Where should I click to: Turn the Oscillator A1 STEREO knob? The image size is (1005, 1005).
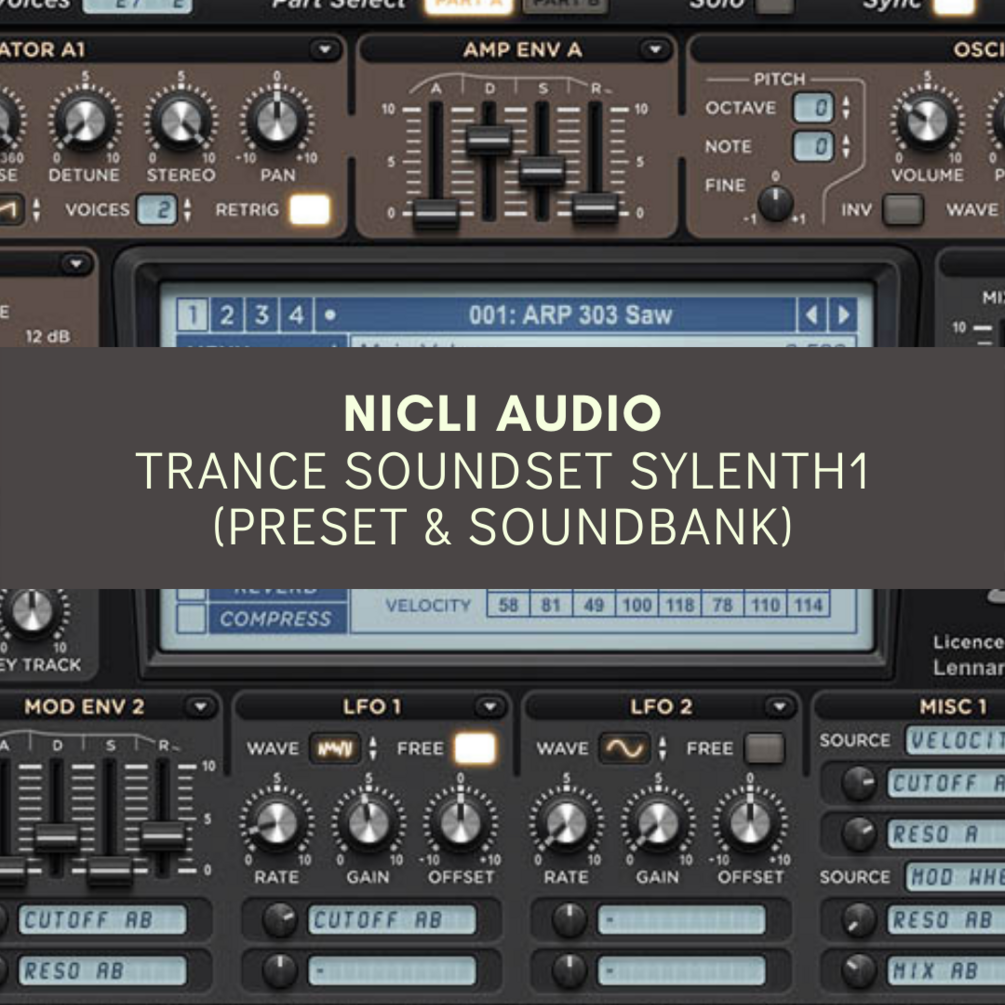pyautogui.click(x=181, y=121)
